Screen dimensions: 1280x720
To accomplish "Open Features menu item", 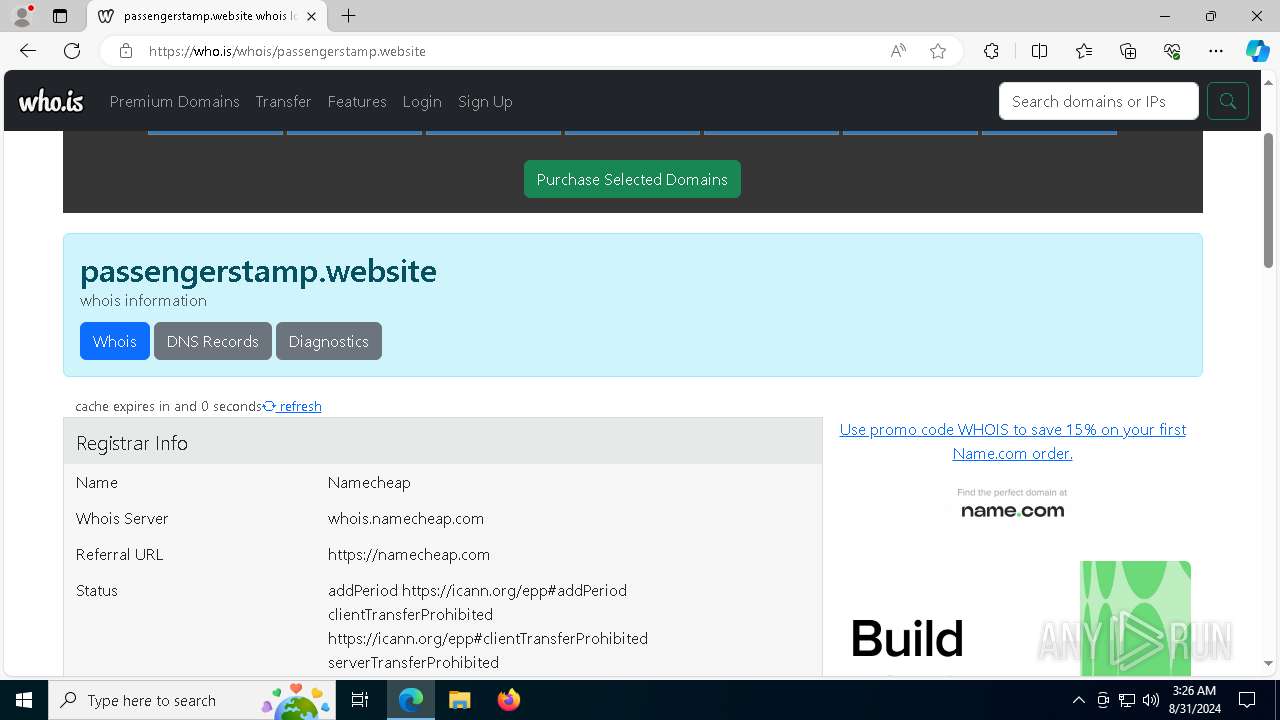I will (357, 101).
